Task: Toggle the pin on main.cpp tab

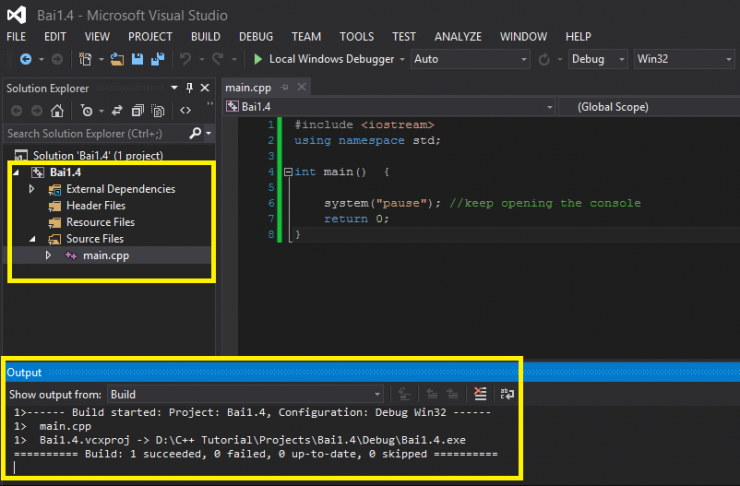Action: click(285, 87)
